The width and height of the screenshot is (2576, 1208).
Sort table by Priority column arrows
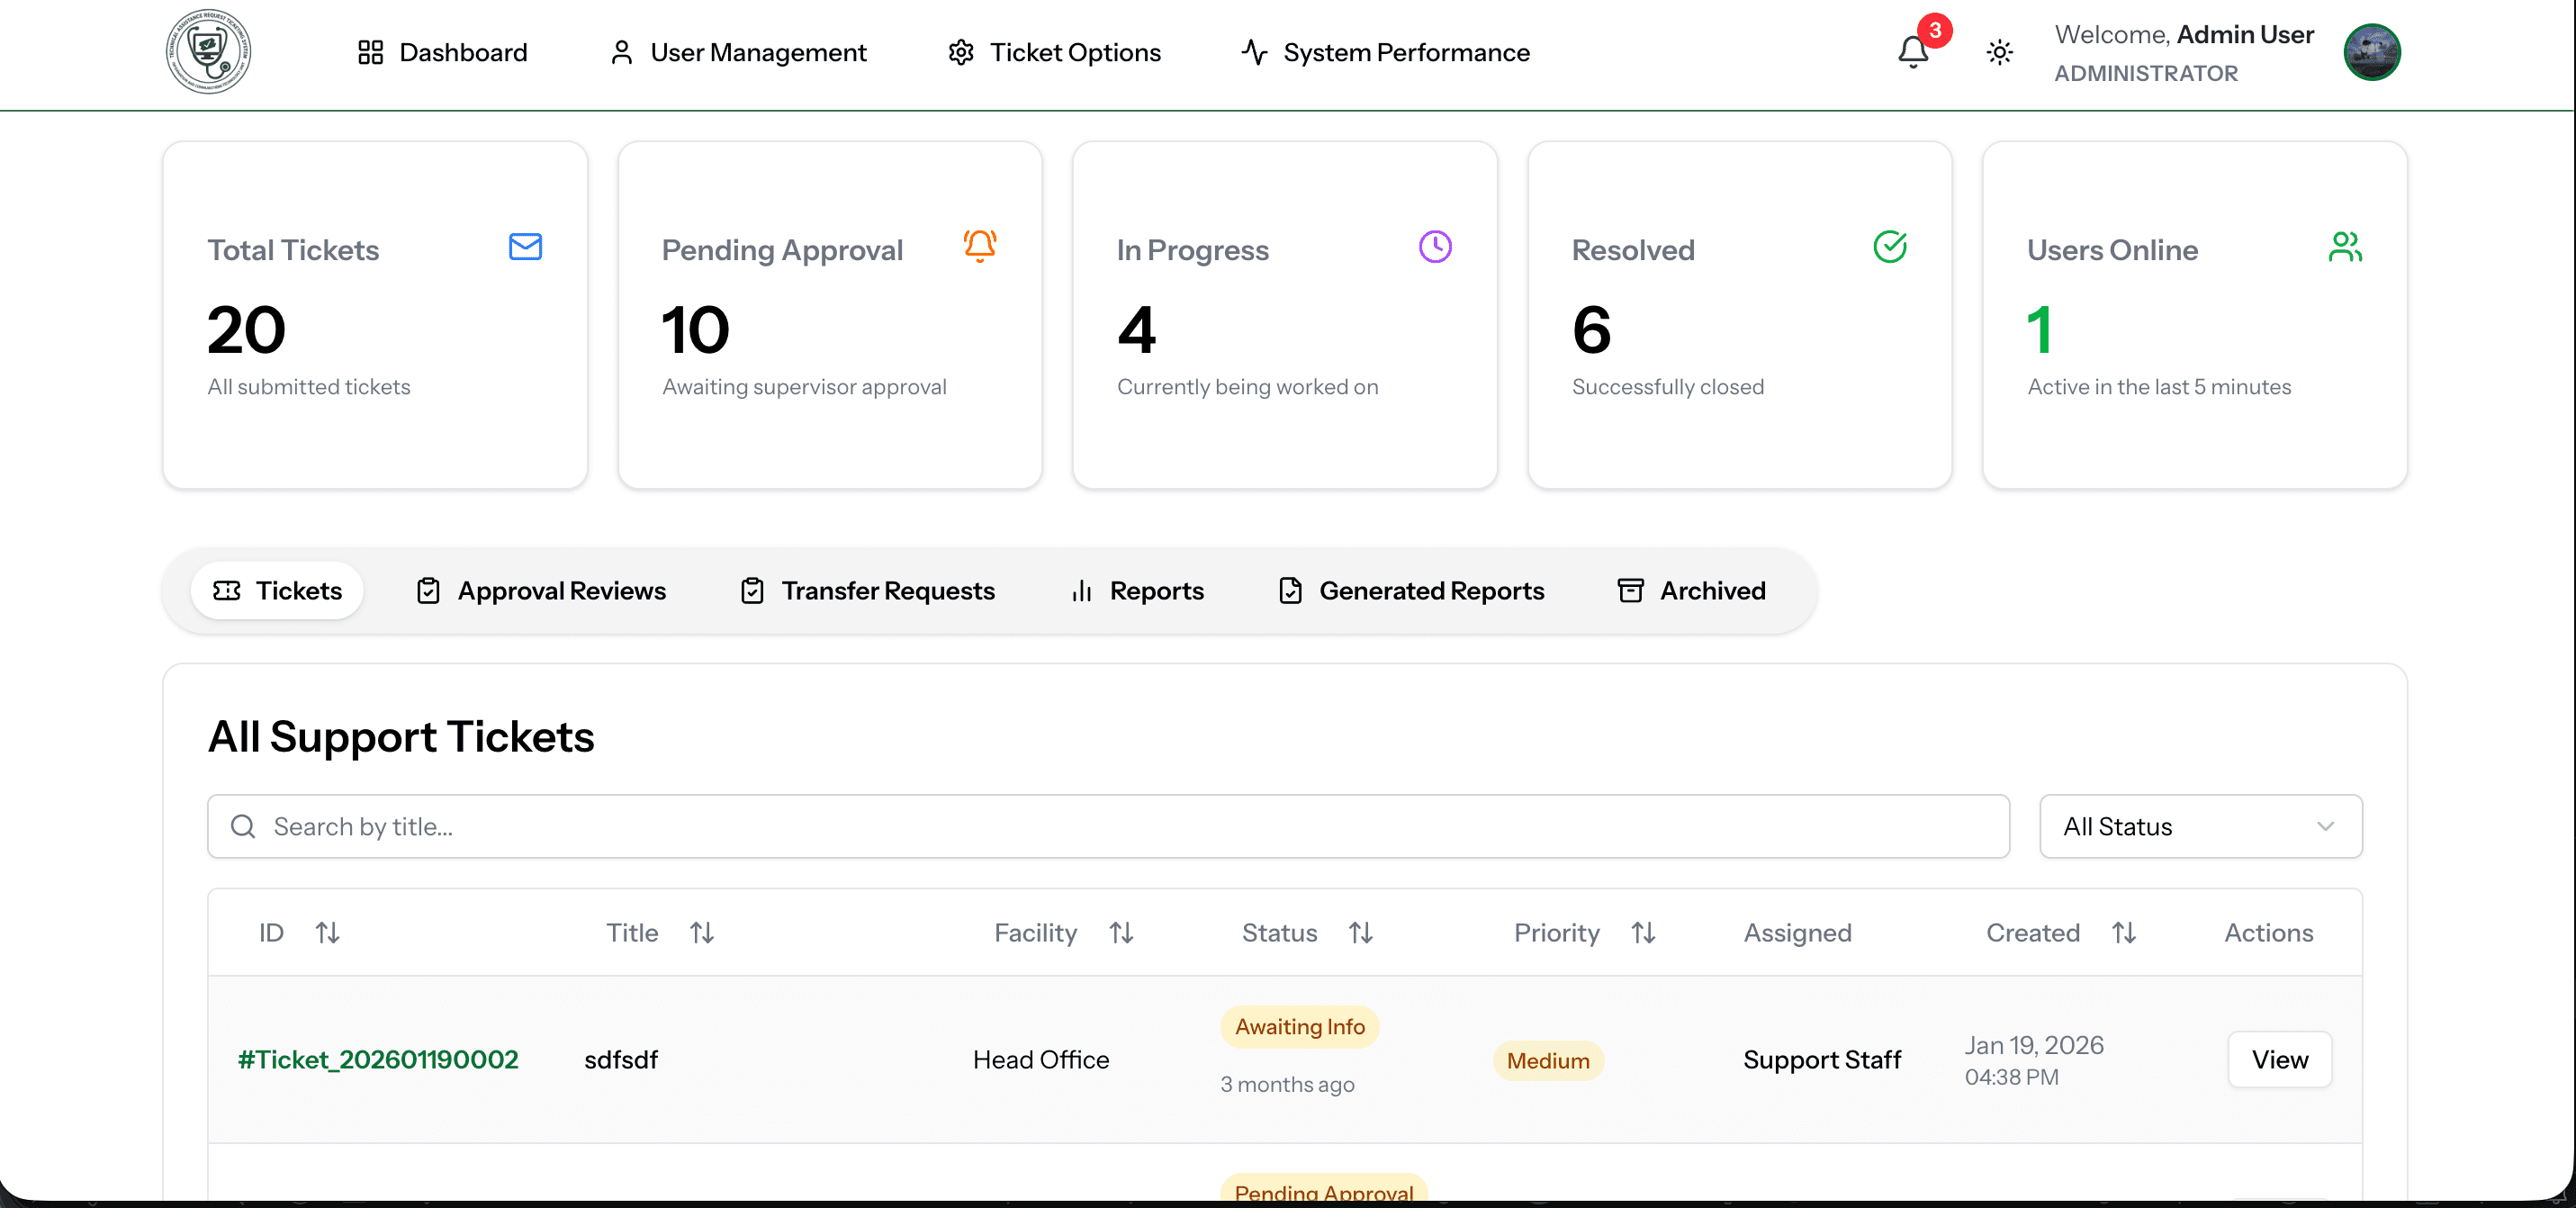[x=1643, y=933]
